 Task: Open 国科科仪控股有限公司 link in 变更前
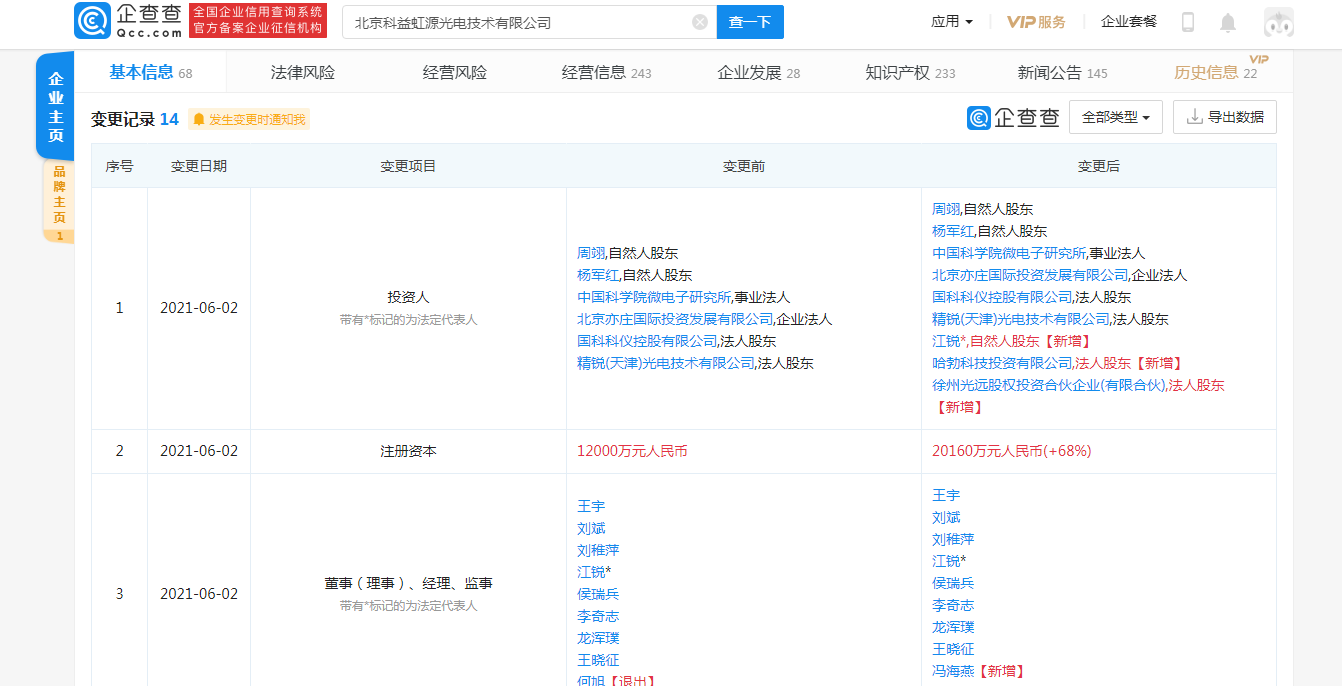pyautogui.click(x=647, y=341)
